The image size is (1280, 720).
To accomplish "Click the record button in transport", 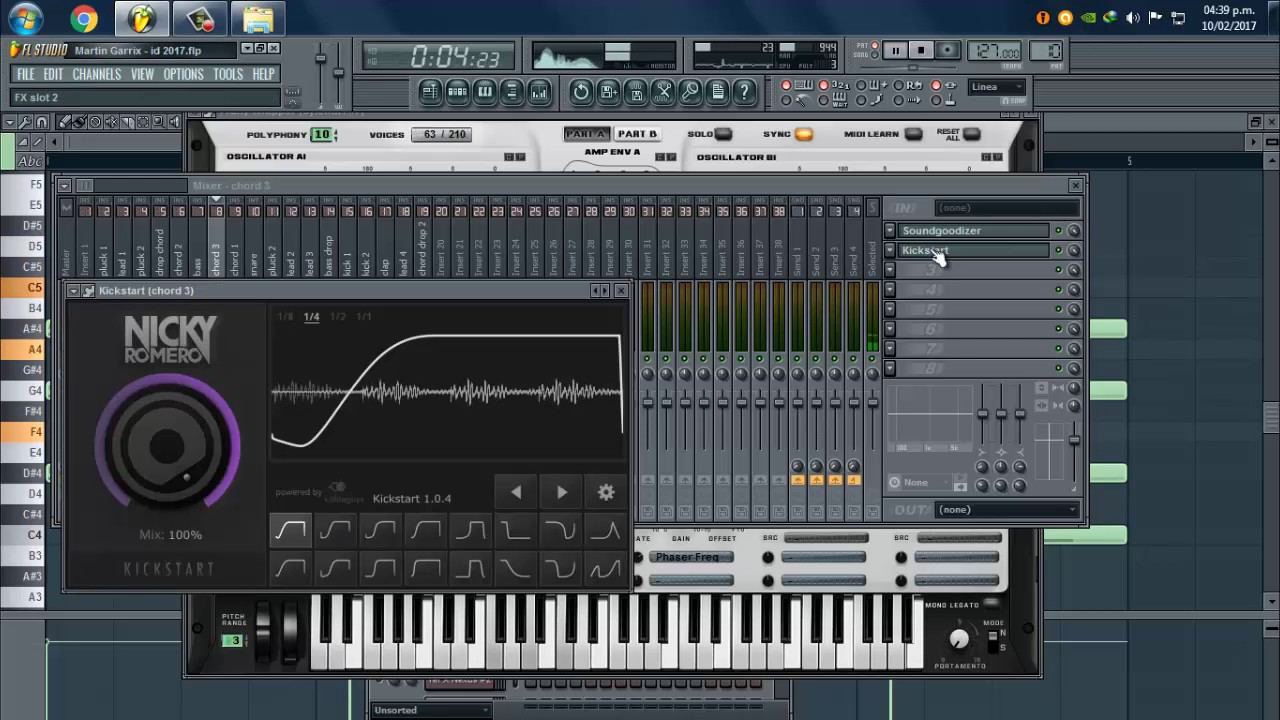I will point(947,51).
